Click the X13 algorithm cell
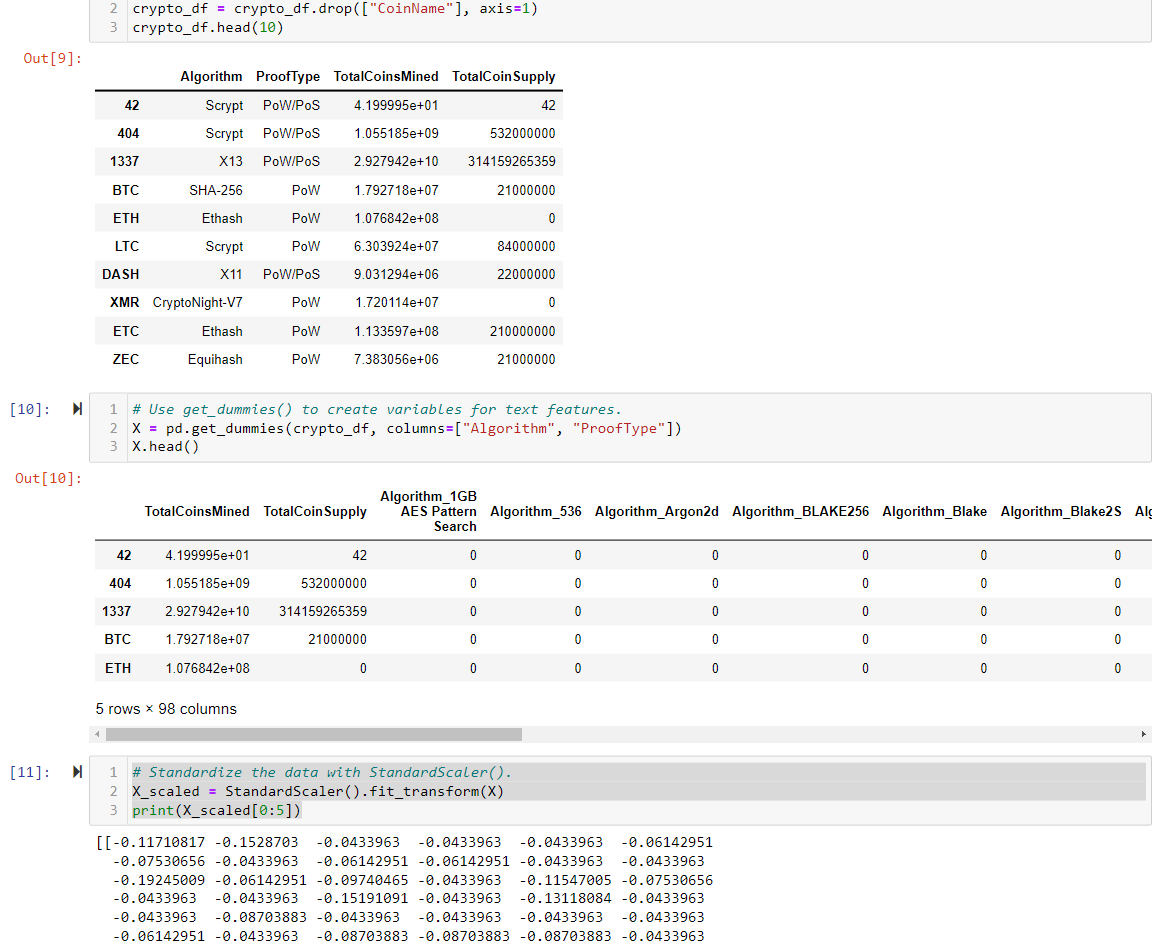The height and width of the screenshot is (947, 1173). tap(230, 162)
